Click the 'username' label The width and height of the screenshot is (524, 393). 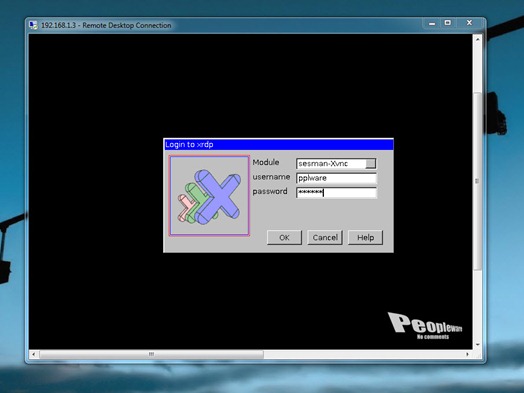tap(271, 177)
